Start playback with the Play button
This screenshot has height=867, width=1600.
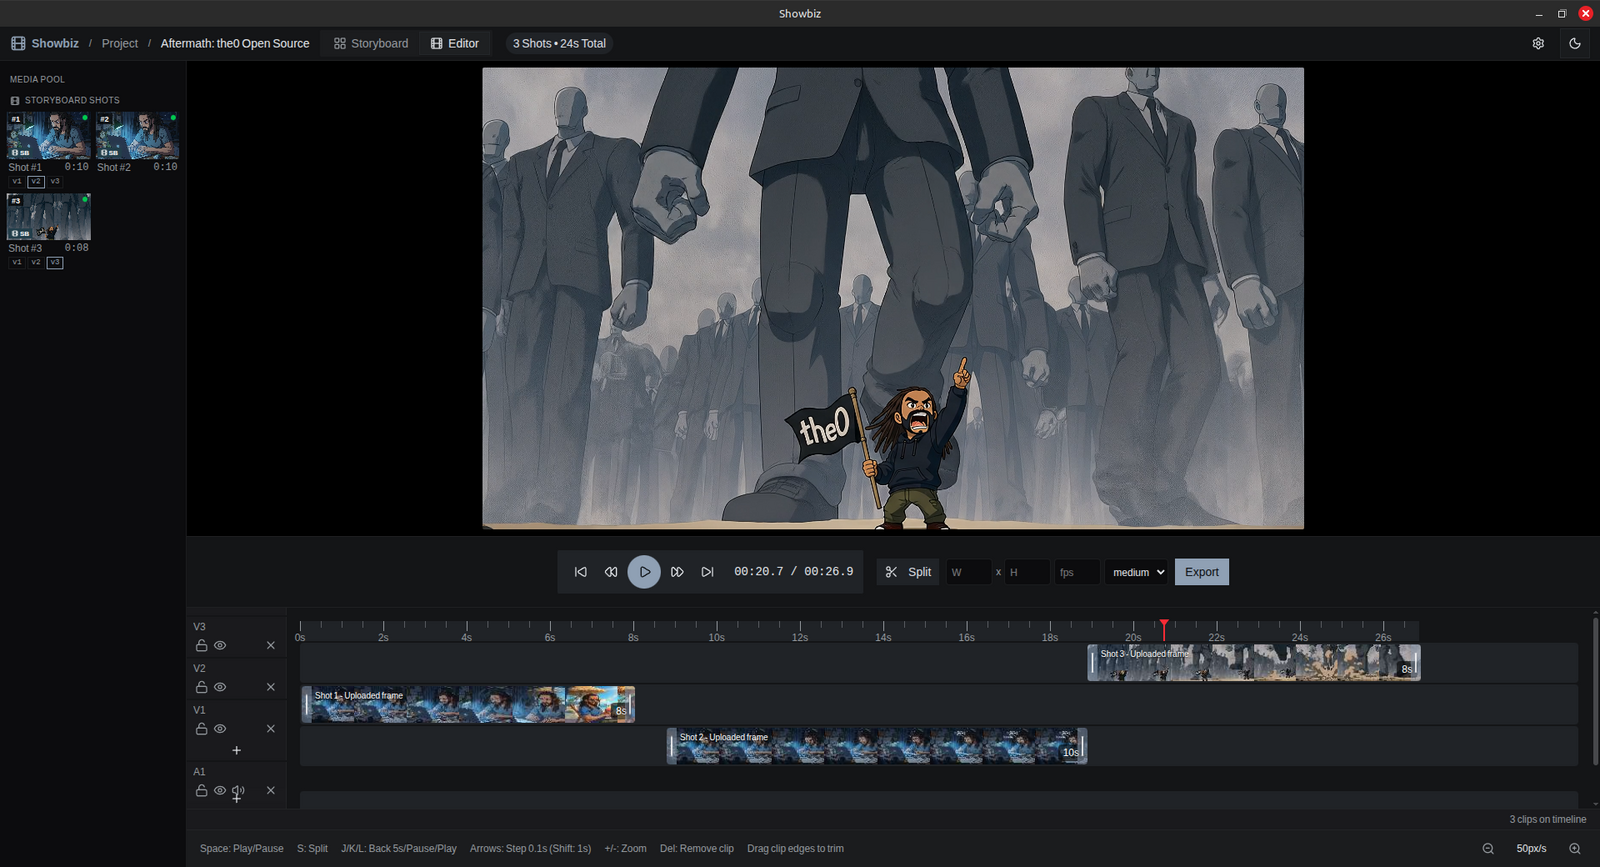pos(644,572)
